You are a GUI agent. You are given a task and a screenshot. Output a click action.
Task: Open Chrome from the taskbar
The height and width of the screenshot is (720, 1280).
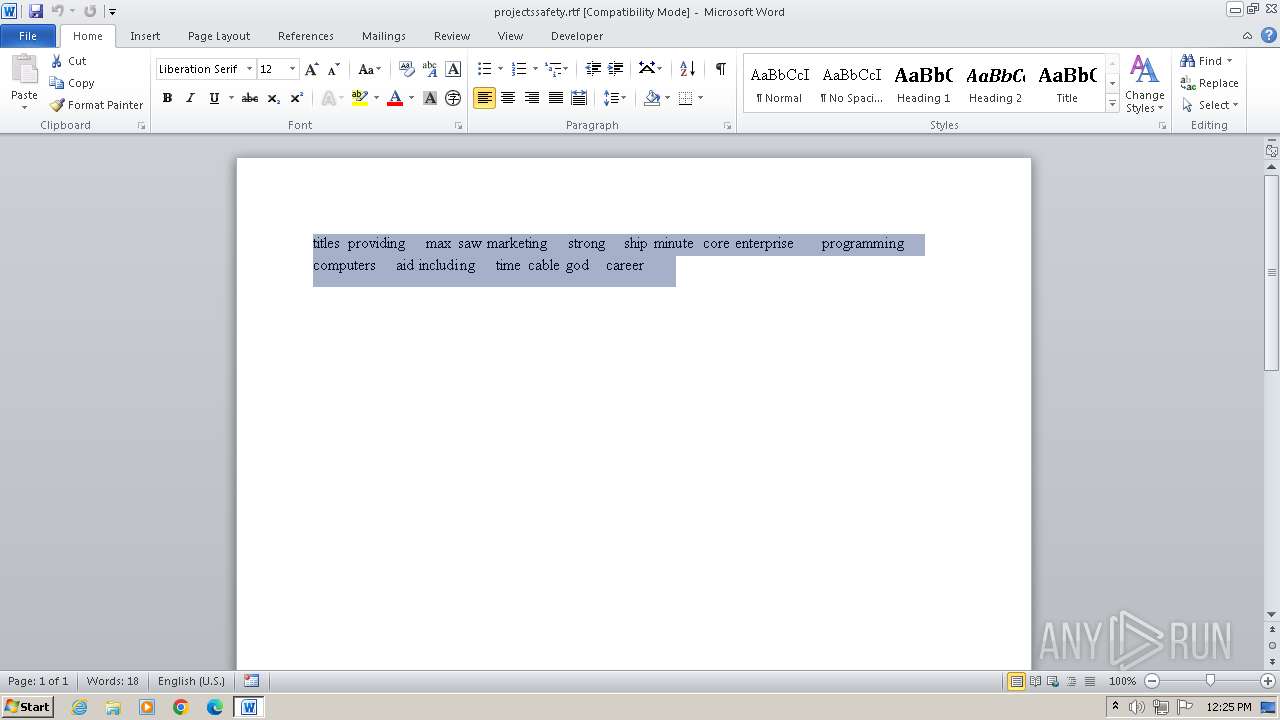(181, 707)
